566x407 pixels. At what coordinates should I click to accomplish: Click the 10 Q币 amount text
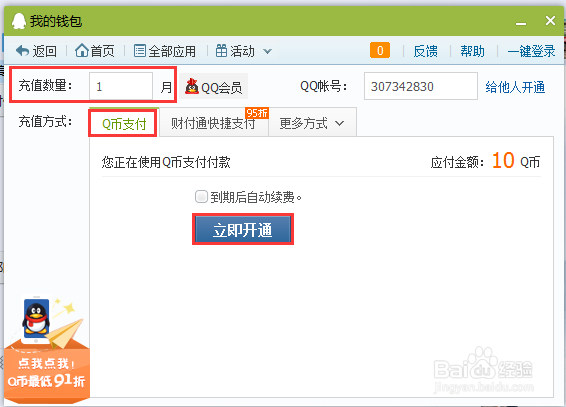pos(516,161)
